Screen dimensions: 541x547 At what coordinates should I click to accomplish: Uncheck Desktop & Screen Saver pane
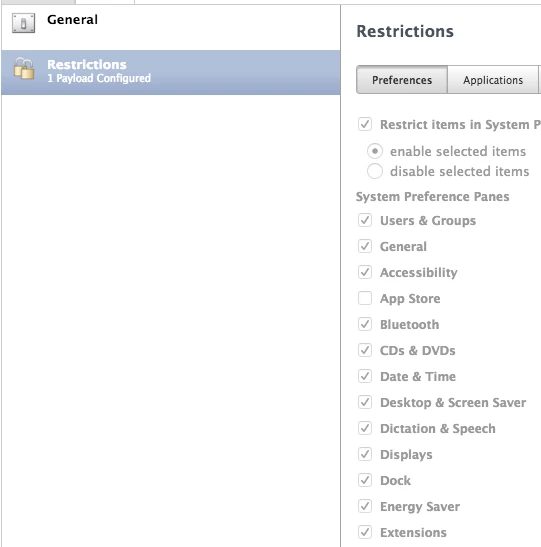[365, 402]
